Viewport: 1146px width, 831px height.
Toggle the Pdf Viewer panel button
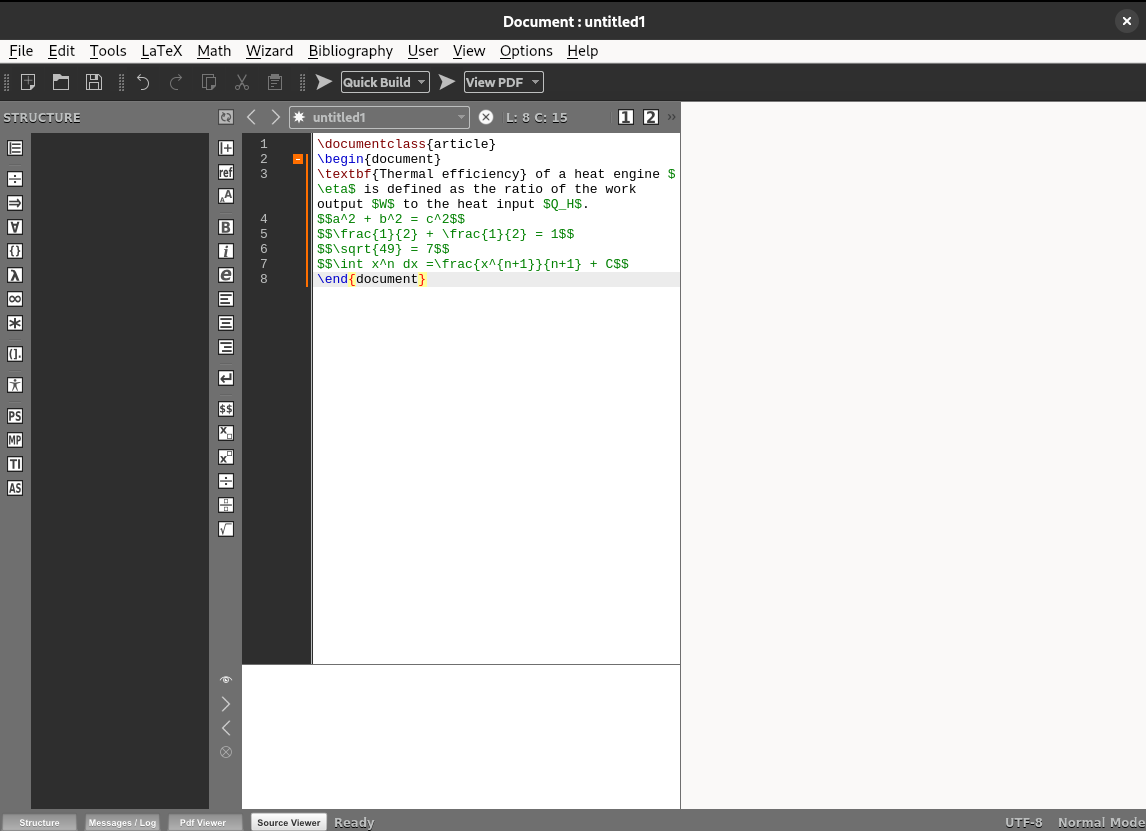(203, 822)
